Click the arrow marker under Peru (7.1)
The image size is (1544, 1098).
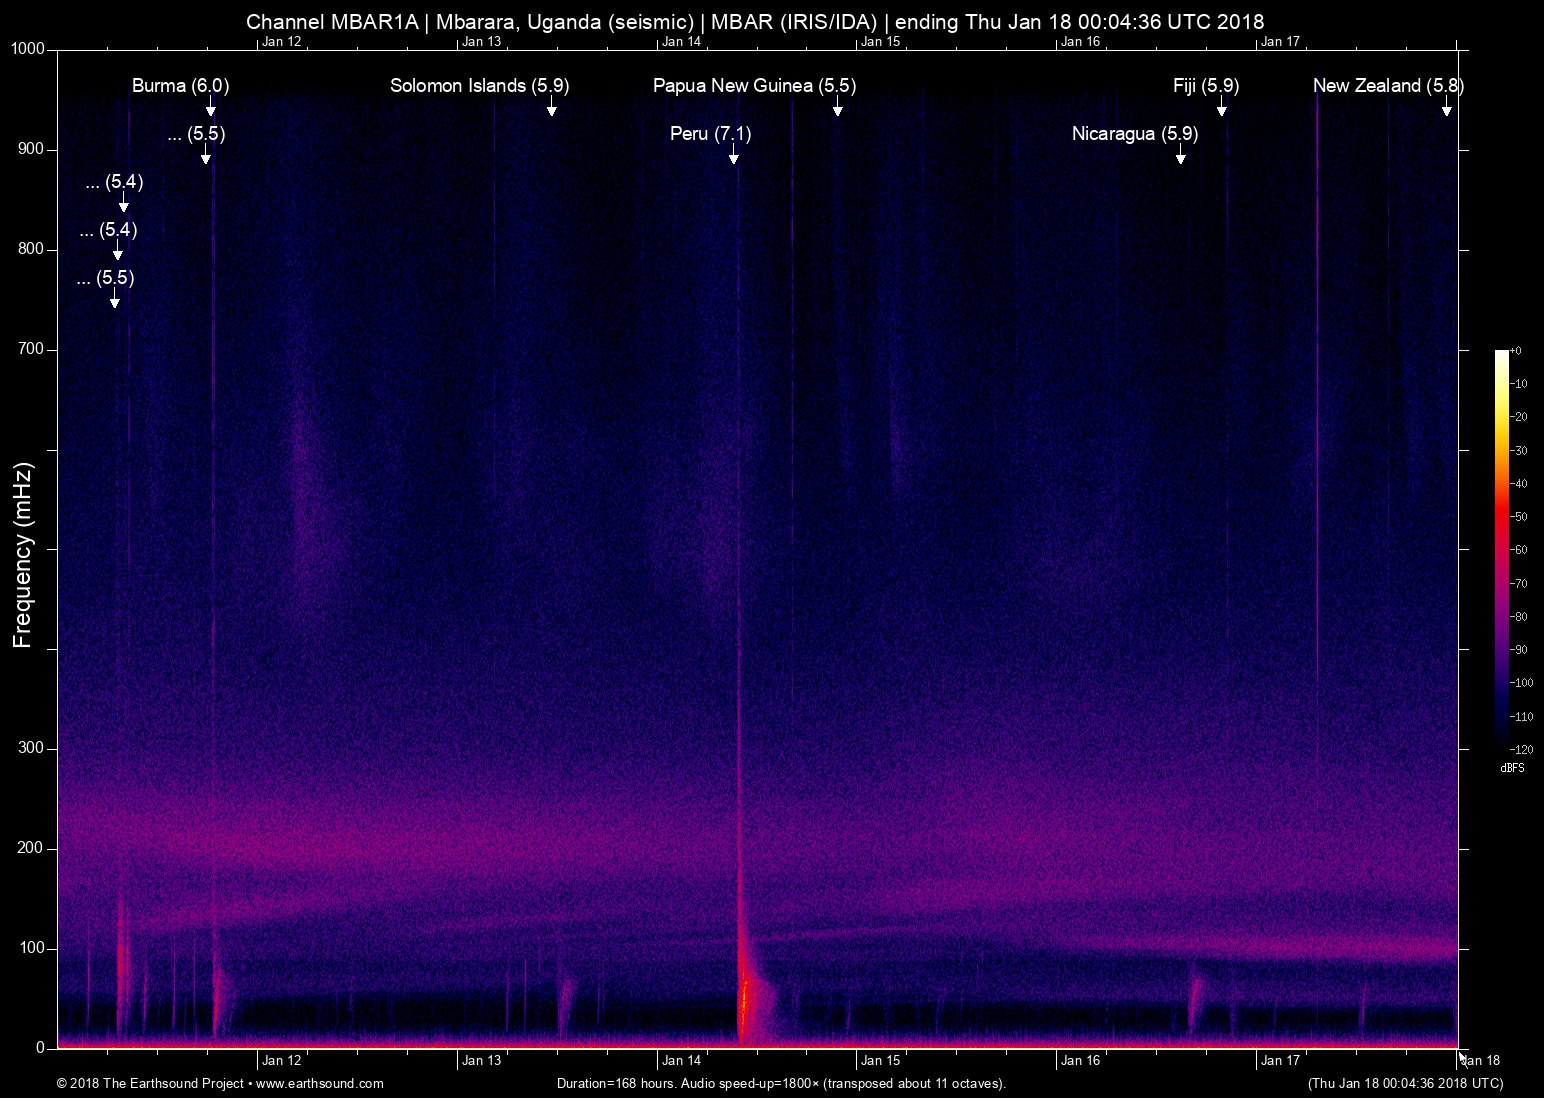734,156
